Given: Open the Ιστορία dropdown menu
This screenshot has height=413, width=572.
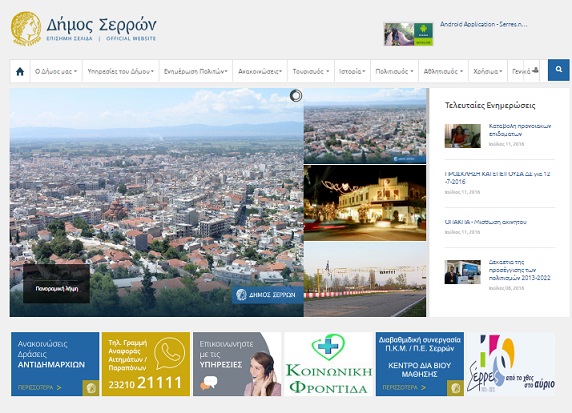Looking at the screenshot, I should [352, 72].
